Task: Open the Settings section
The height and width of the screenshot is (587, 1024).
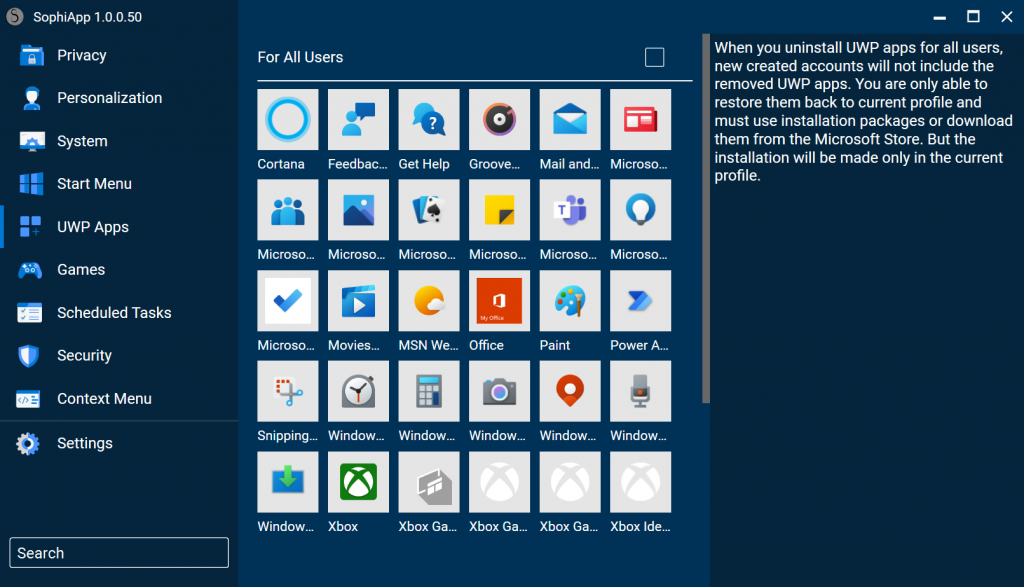Action: [85, 443]
